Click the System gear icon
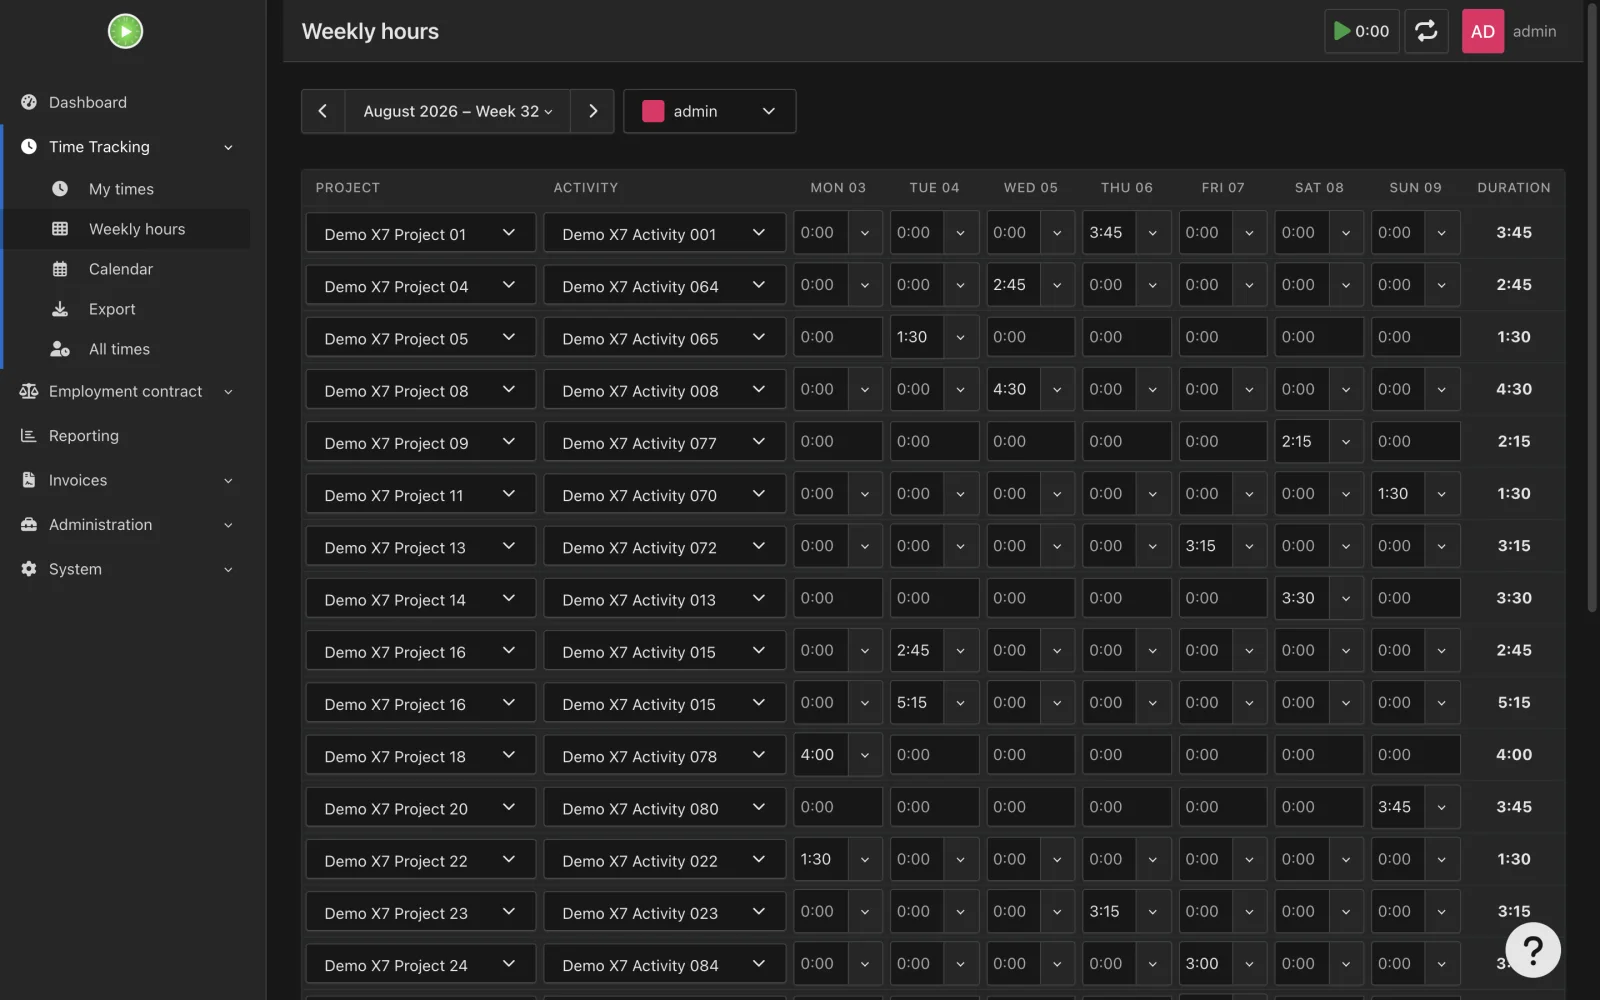Image resolution: width=1600 pixels, height=1000 pixels. click(x=29, y=569)
